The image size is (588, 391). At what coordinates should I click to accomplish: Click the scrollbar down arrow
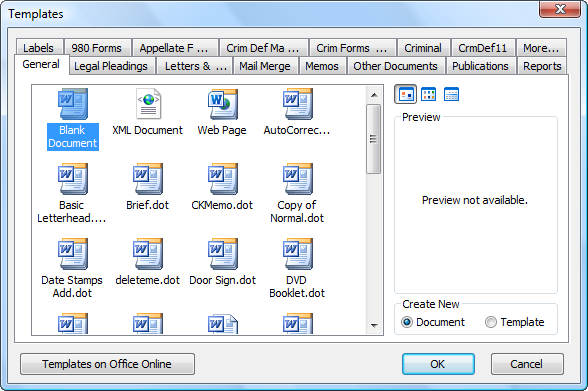[374, 325]
